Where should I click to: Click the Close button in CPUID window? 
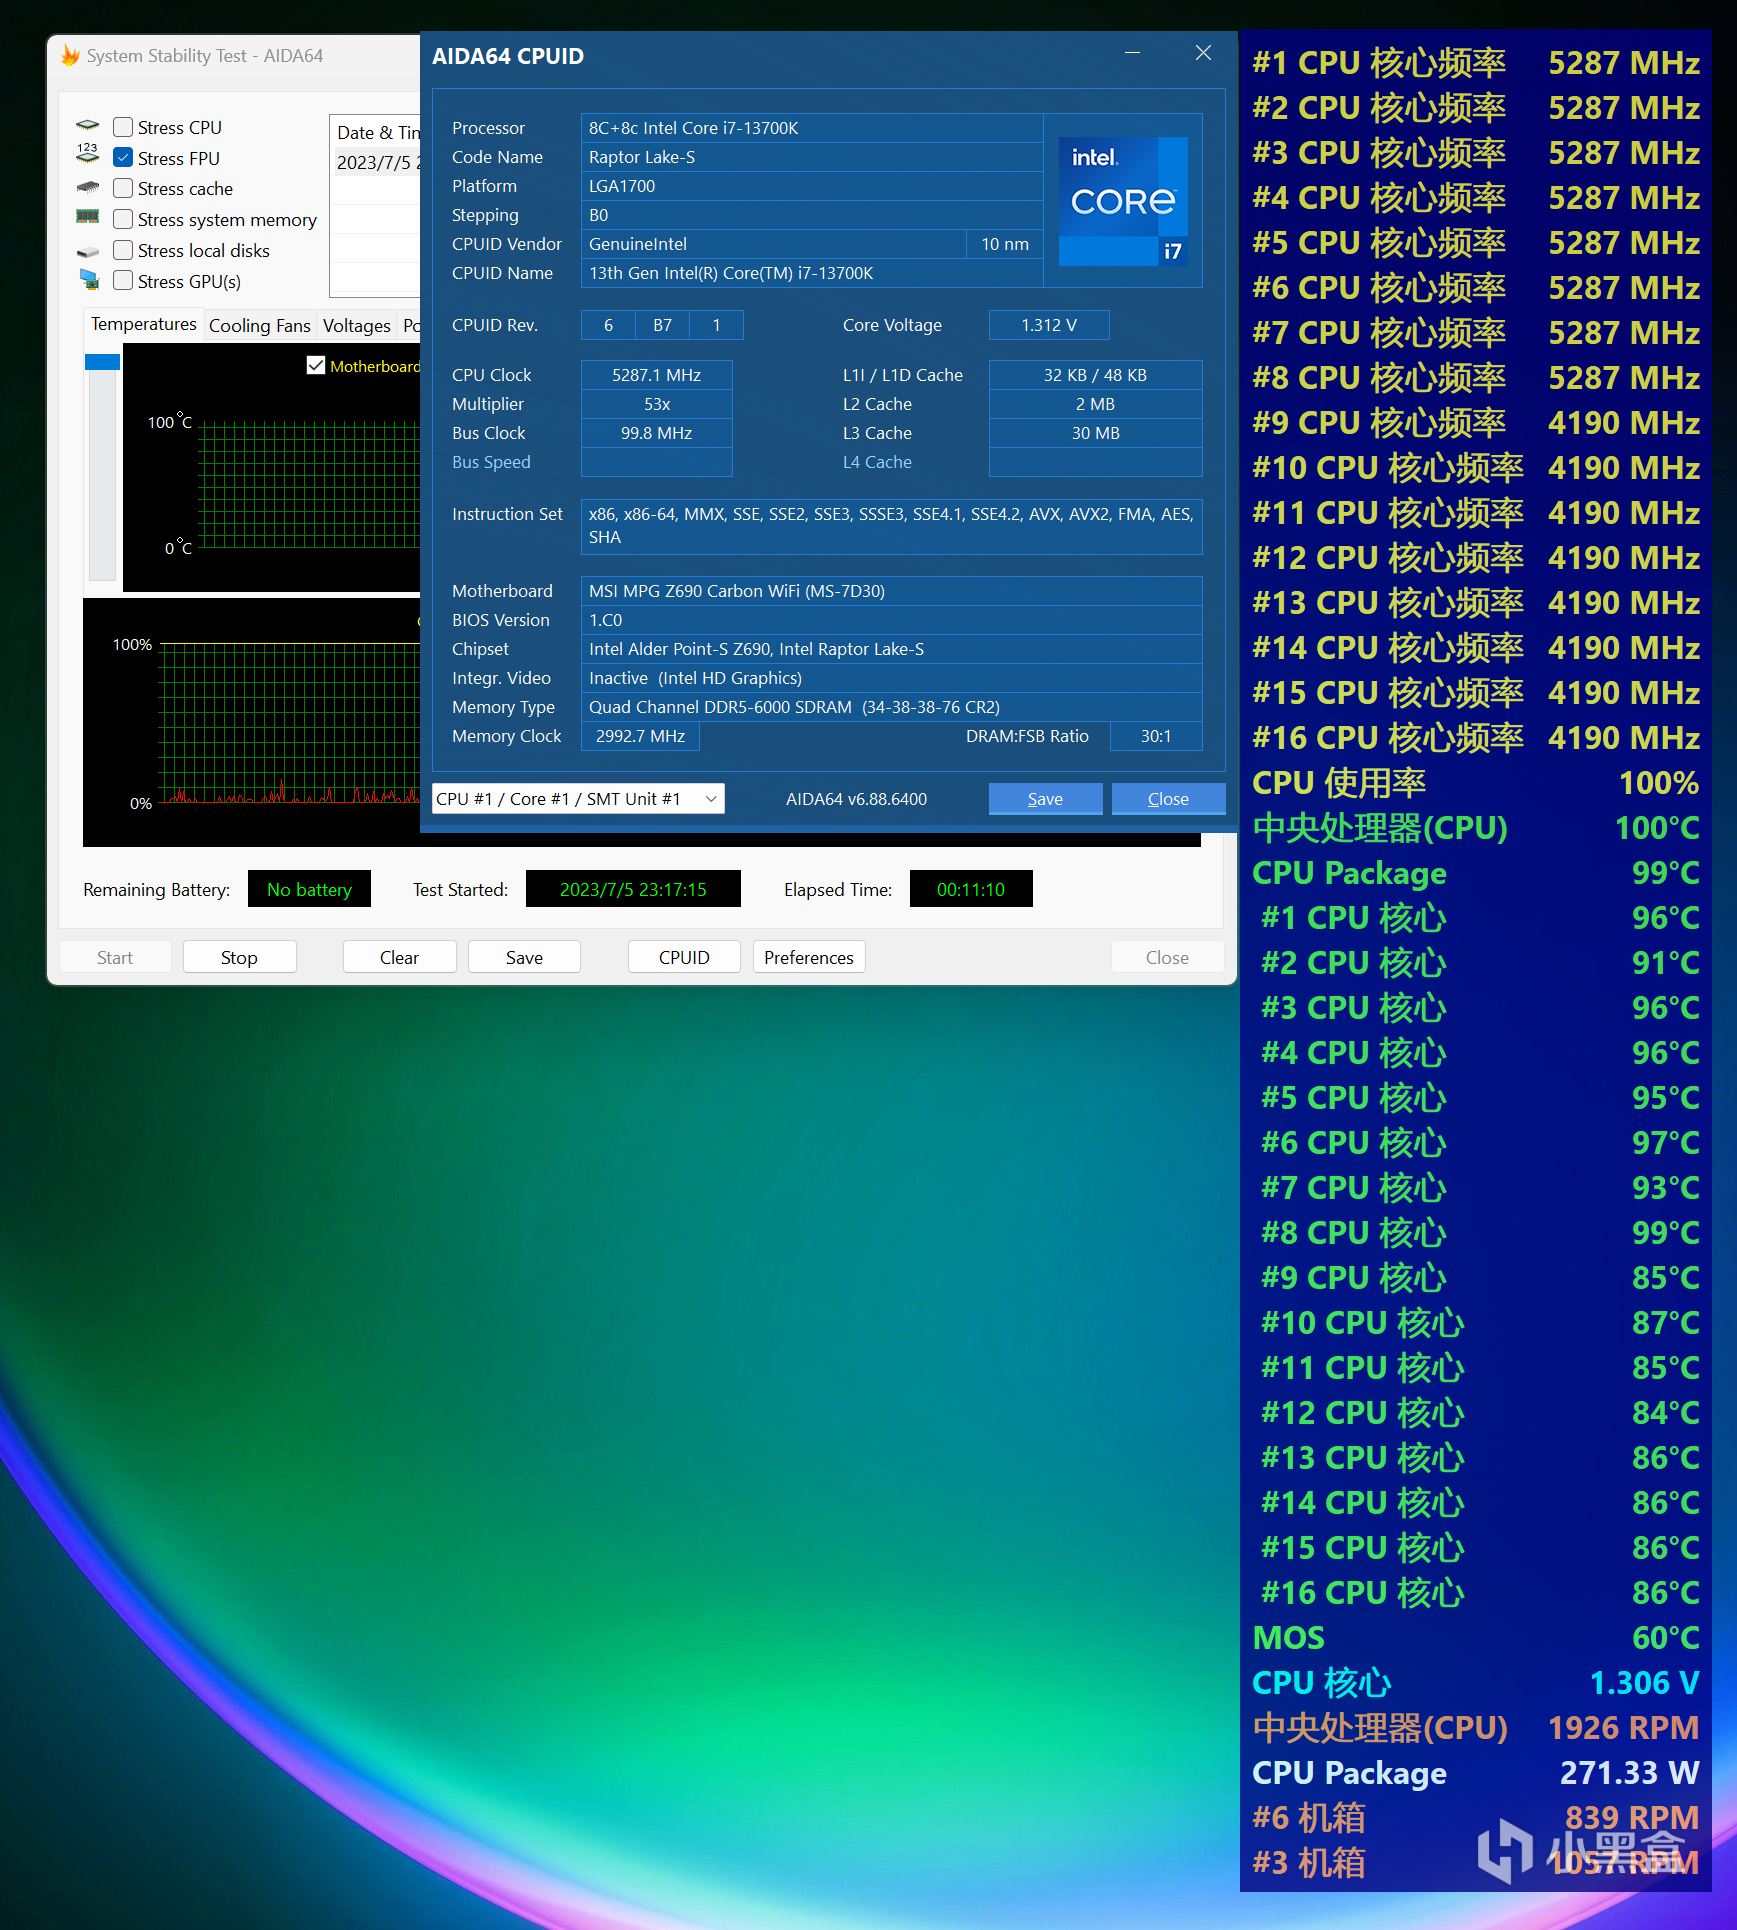[1168, 799]
